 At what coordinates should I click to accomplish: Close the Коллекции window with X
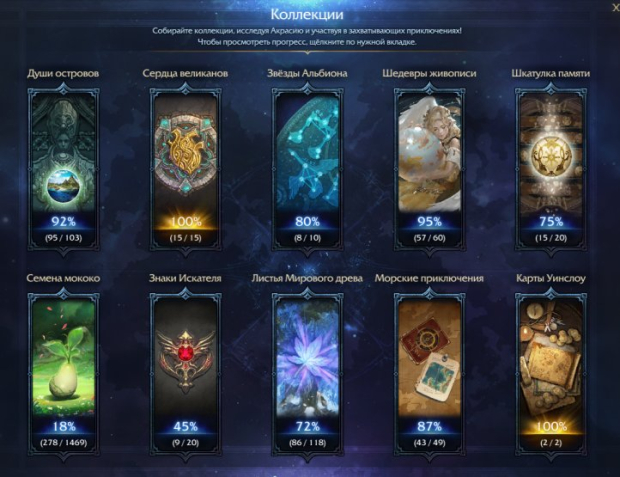[x=616, y=8]
